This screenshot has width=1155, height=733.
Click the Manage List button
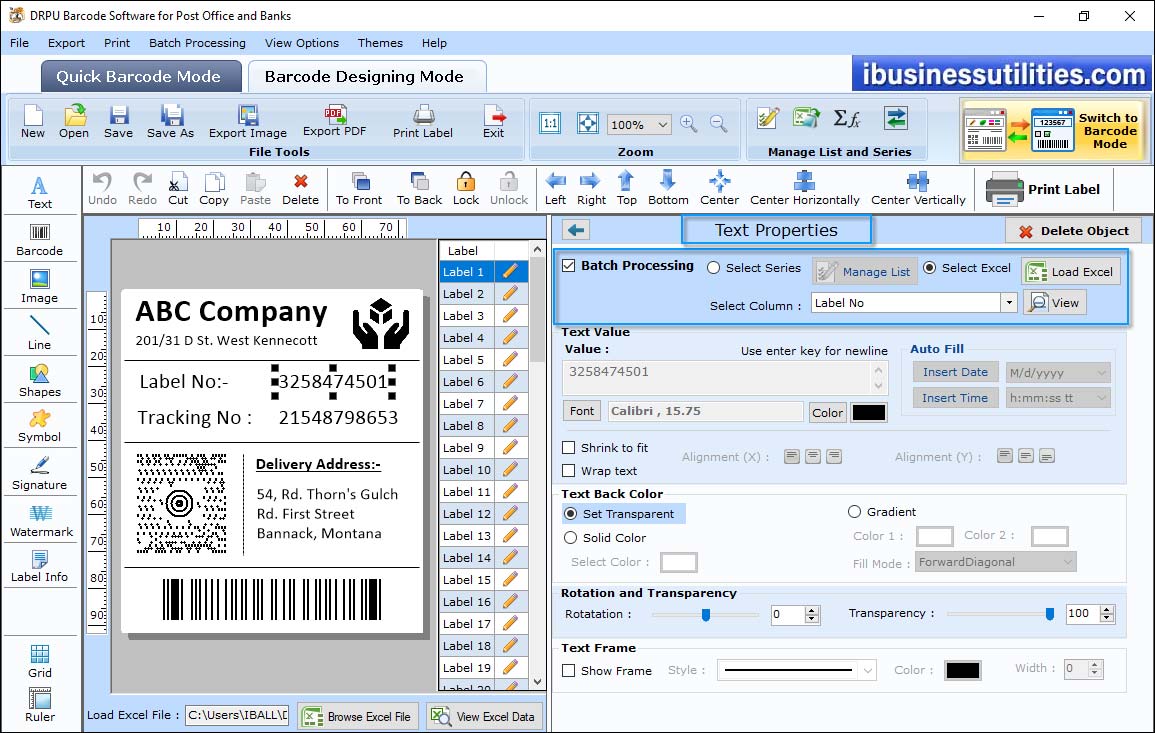(x=865, y=272)
